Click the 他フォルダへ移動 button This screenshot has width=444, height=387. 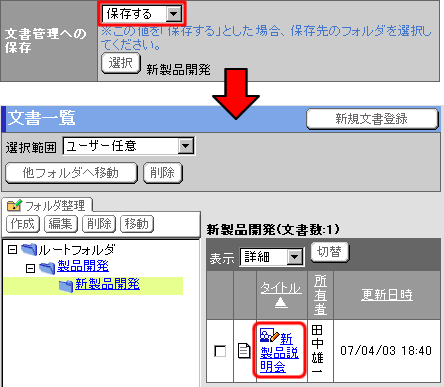[71, 173]
